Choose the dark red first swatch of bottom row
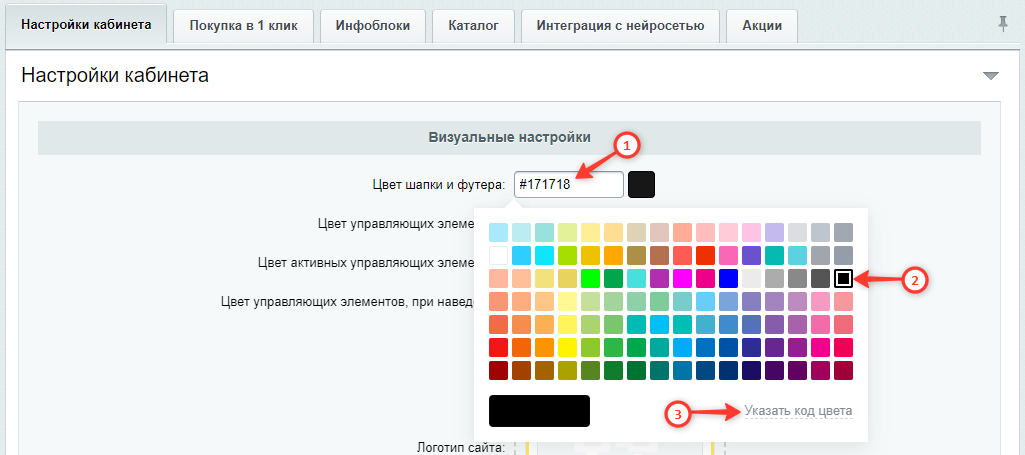The width and height of the screenshot is (1025, 455). pos(498,371)
